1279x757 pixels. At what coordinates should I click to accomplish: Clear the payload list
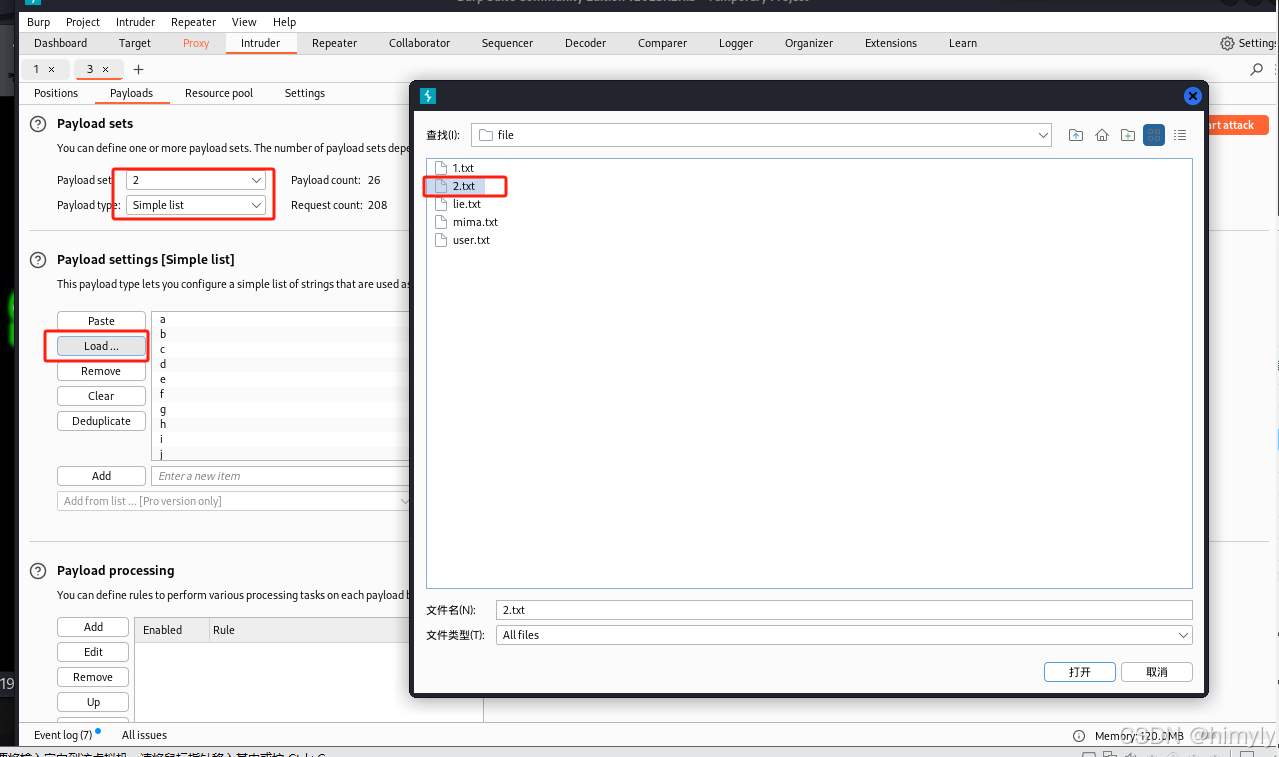click(101, 396)
